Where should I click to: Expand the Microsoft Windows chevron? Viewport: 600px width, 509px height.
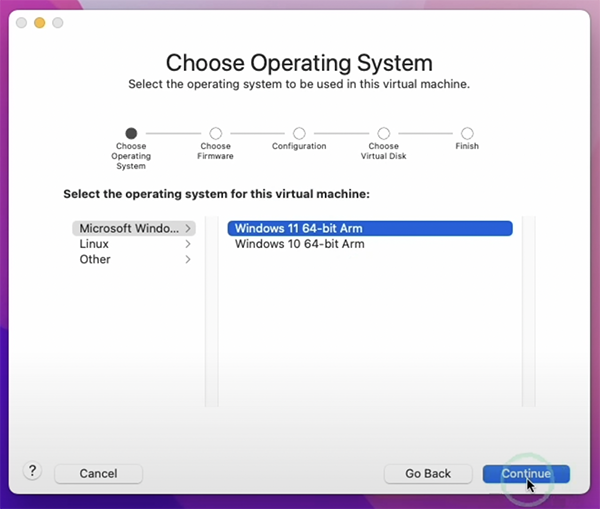tap(188, 228)
